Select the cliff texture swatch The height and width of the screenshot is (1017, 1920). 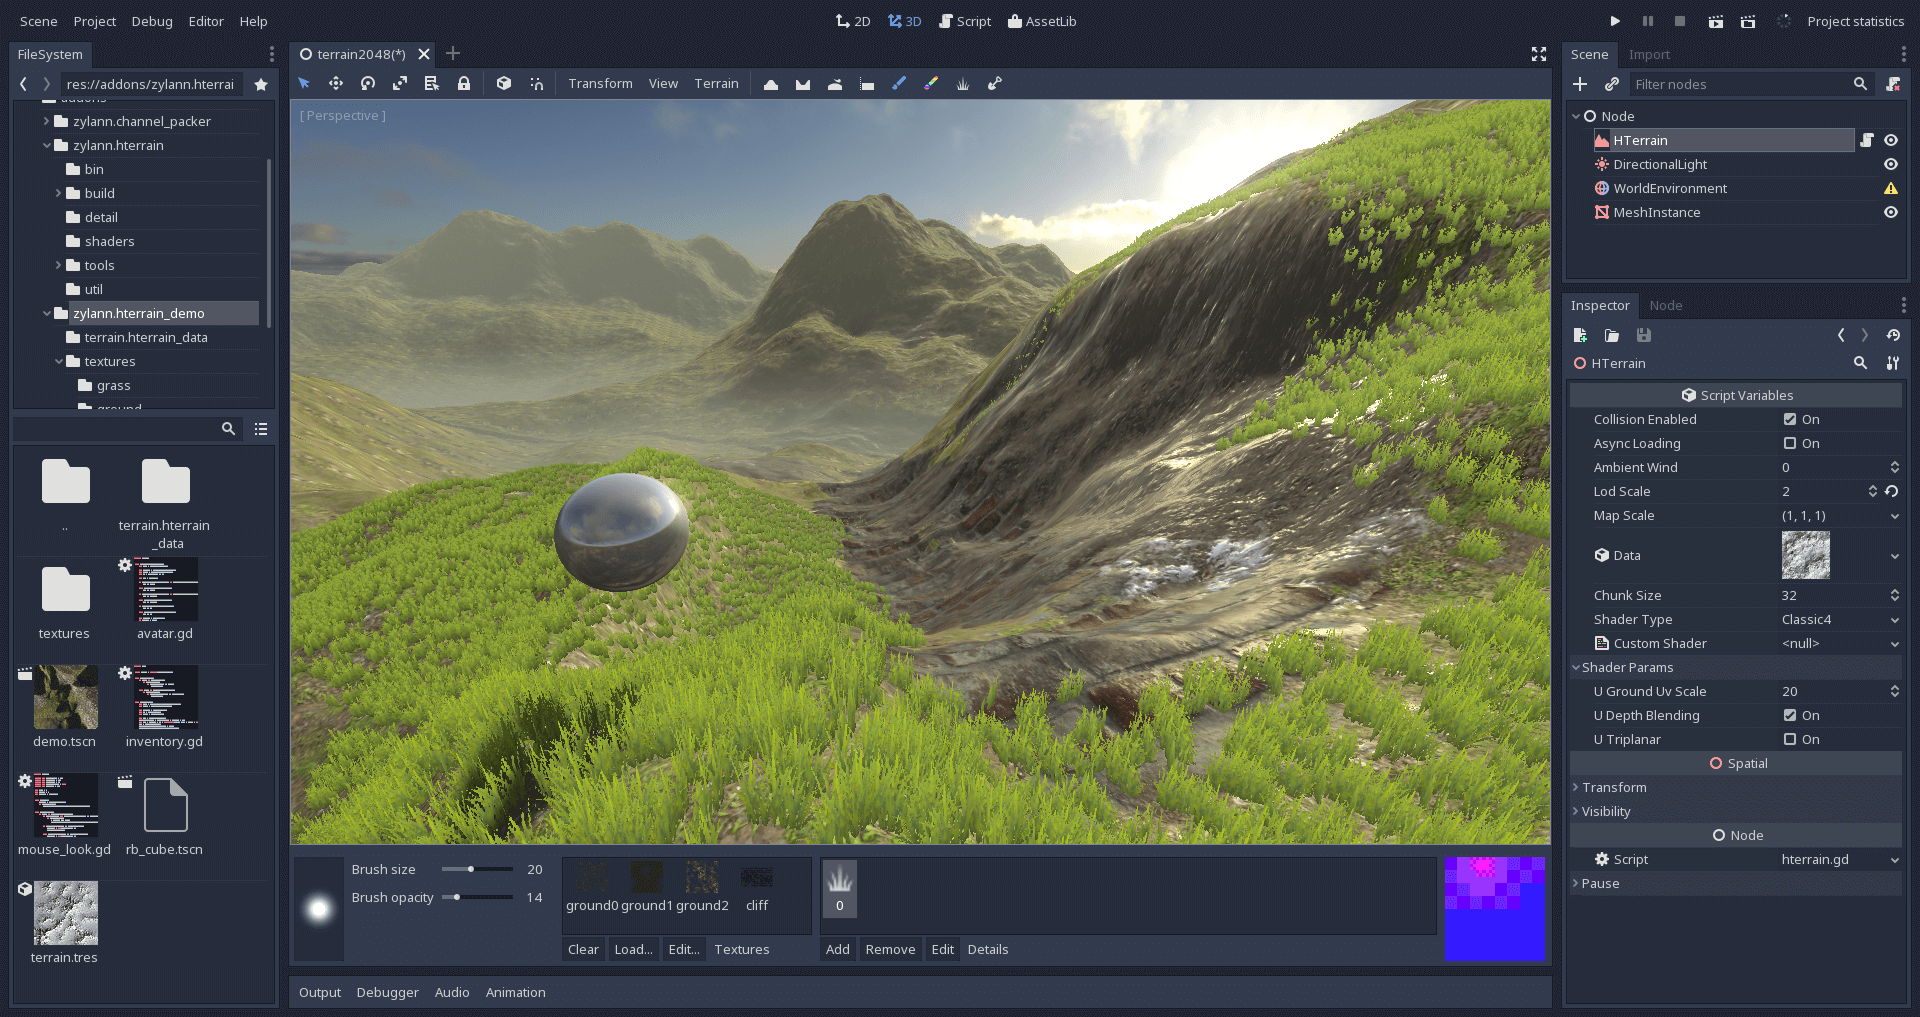click(x=757, y=887)
